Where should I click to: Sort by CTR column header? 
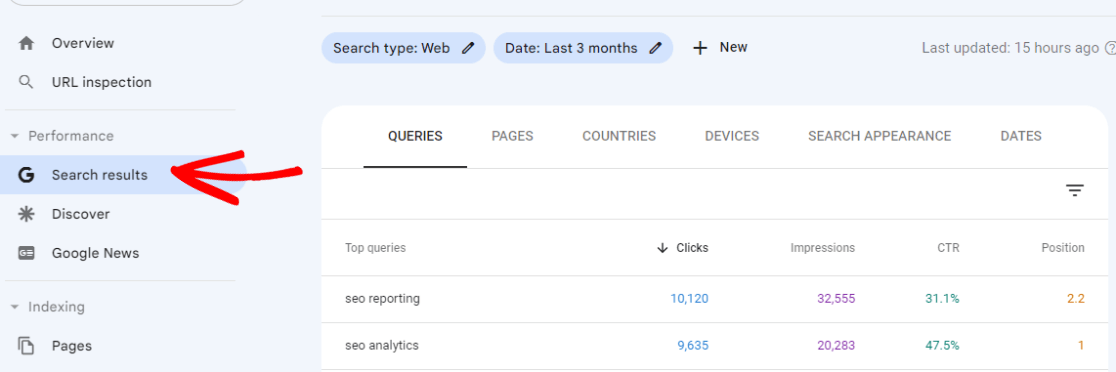click(948, 248)
